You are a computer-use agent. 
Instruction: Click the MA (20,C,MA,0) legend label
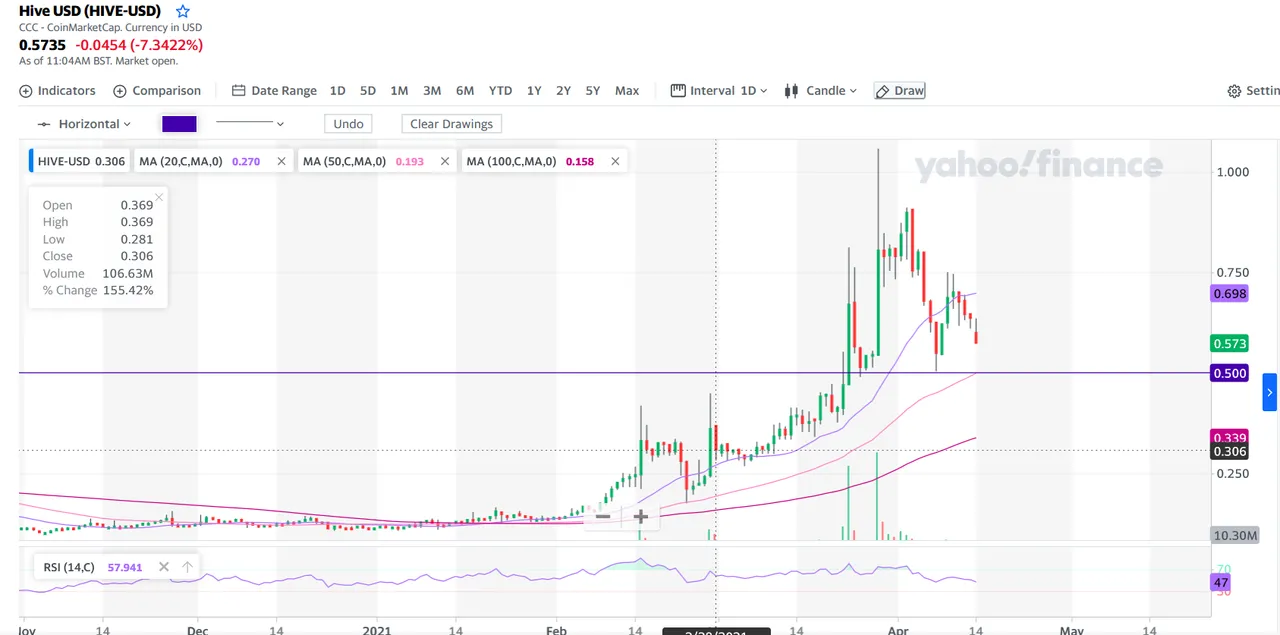click(x=181, y=161)
